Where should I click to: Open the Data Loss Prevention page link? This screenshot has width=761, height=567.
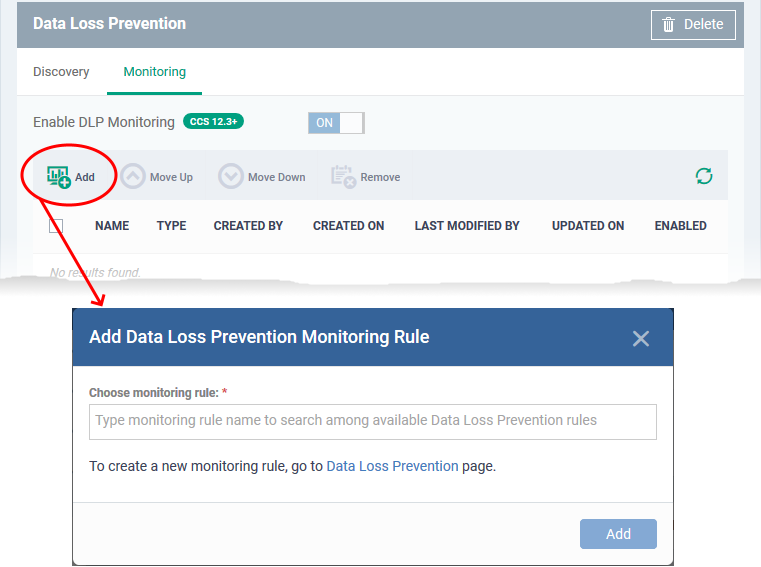coord(392,466)
